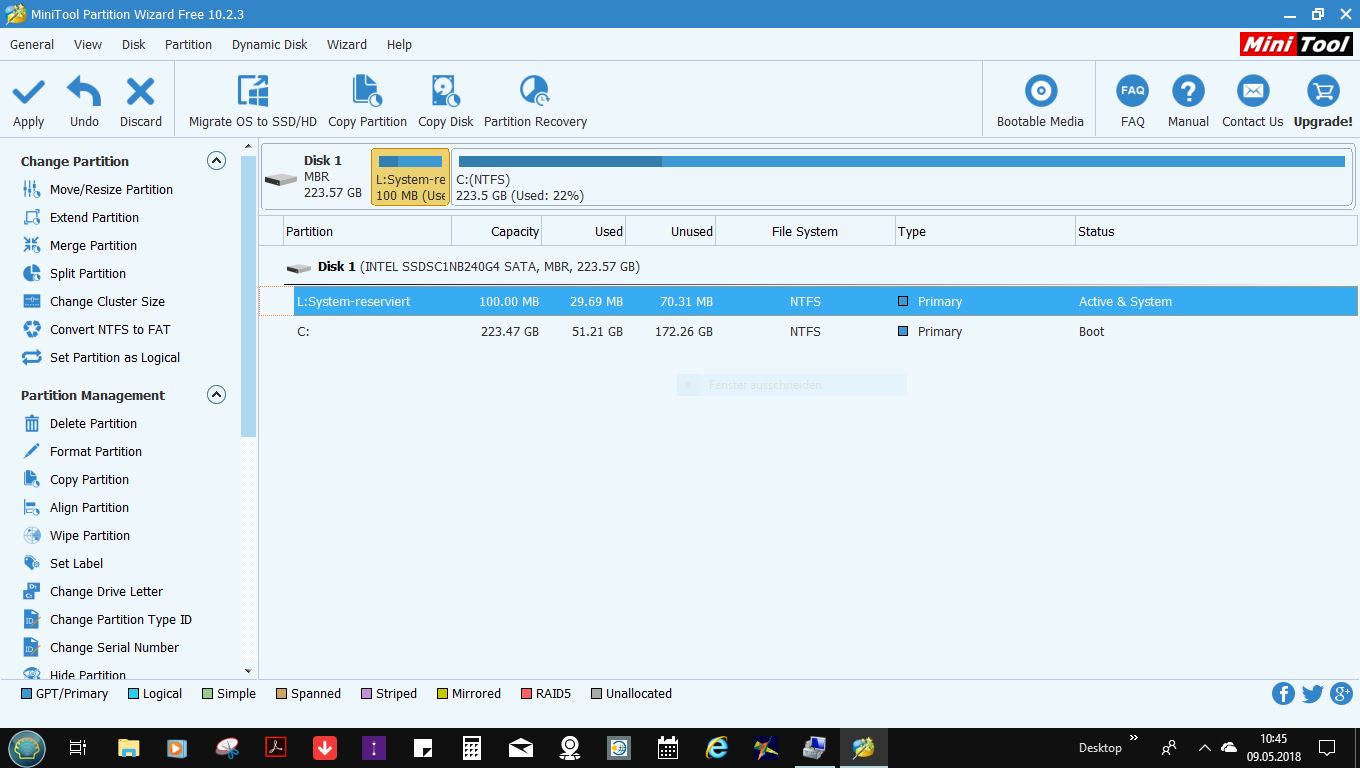Open File Explorer from the taskbar

[128, 747]
